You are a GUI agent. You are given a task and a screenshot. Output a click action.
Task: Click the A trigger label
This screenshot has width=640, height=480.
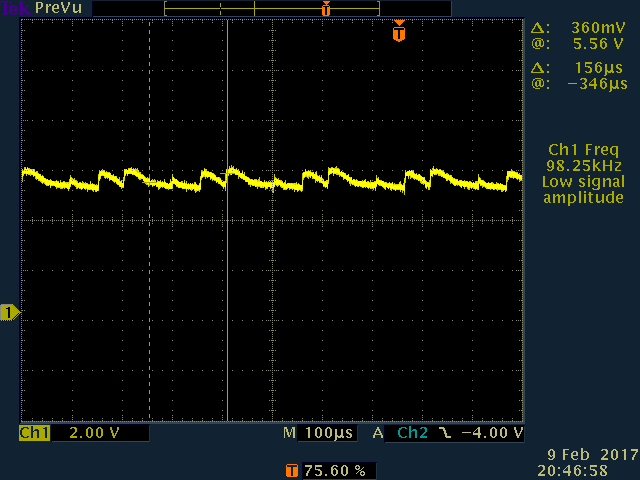pos(378,433)
